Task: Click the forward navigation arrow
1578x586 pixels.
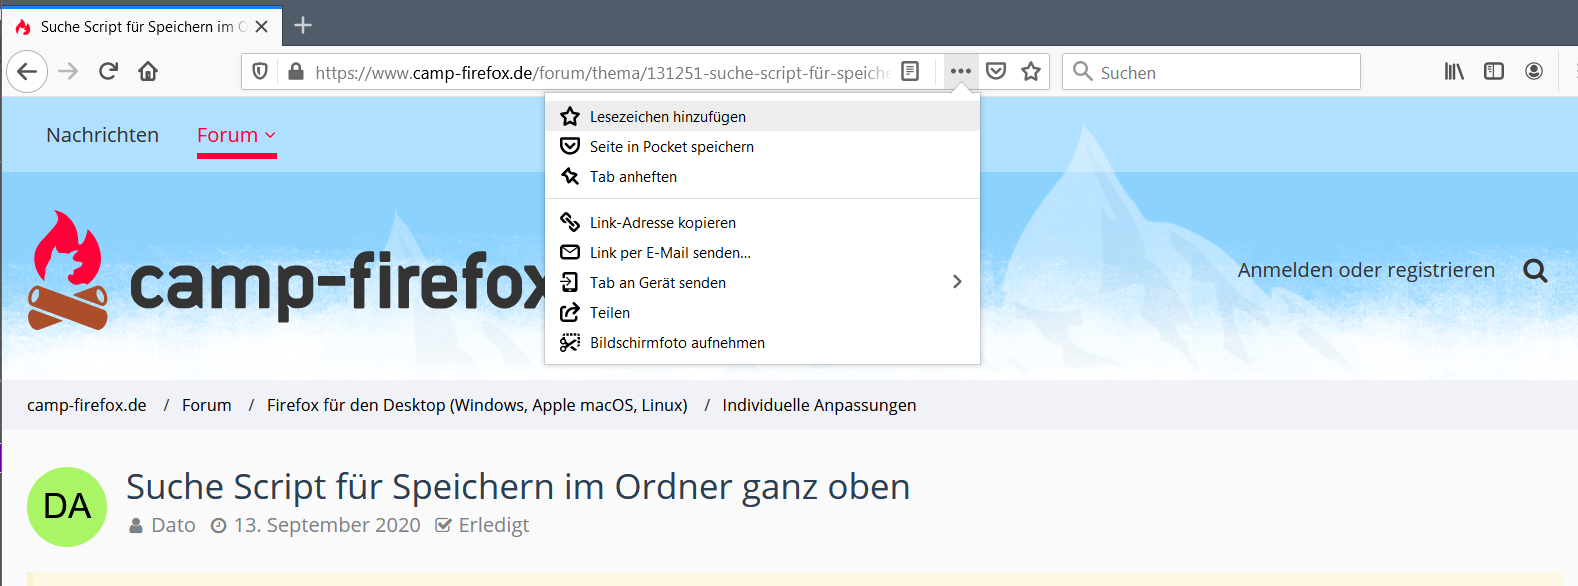Action: (68, 71)
